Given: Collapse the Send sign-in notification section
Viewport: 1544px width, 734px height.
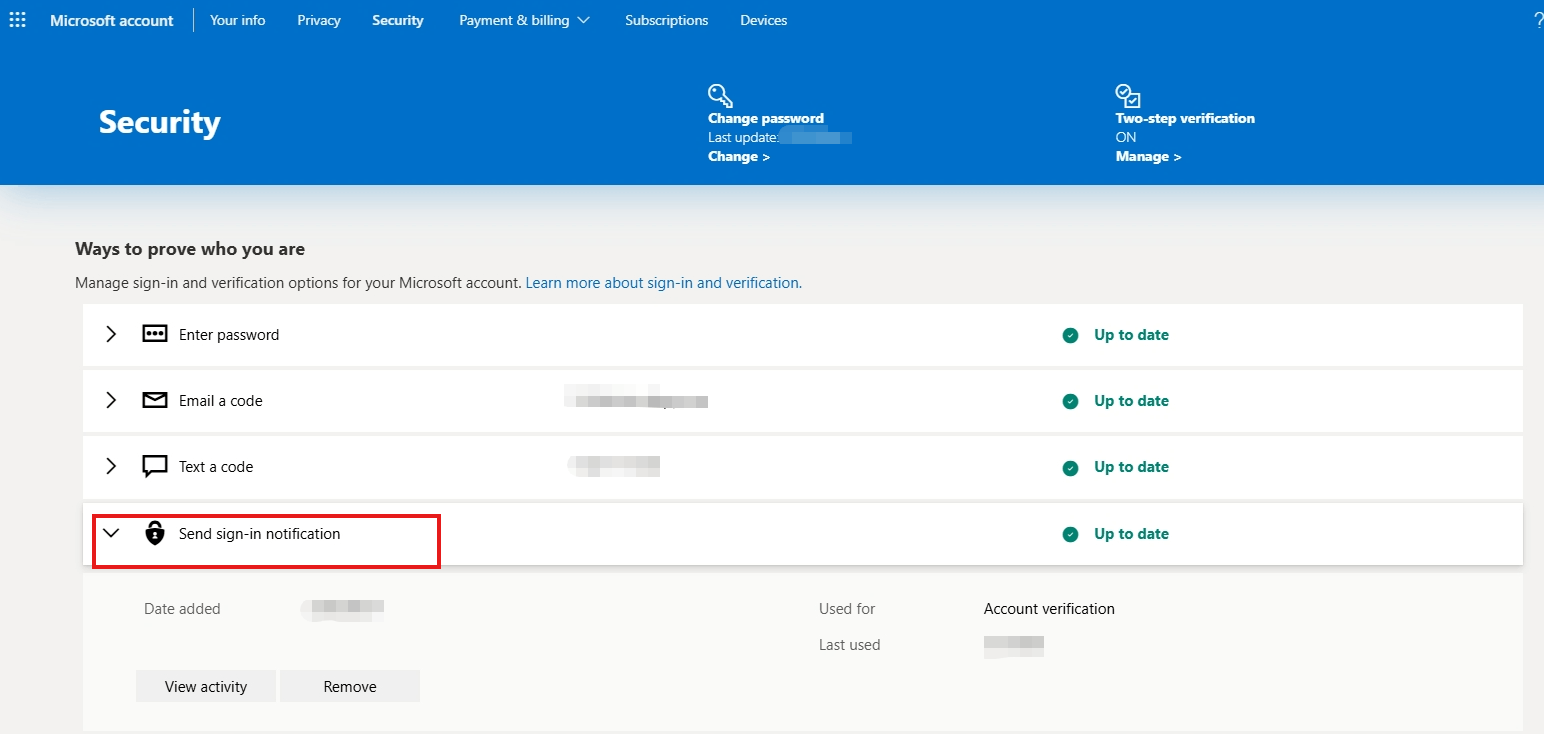Looking at the screenshot, I should tap(111, 533).
